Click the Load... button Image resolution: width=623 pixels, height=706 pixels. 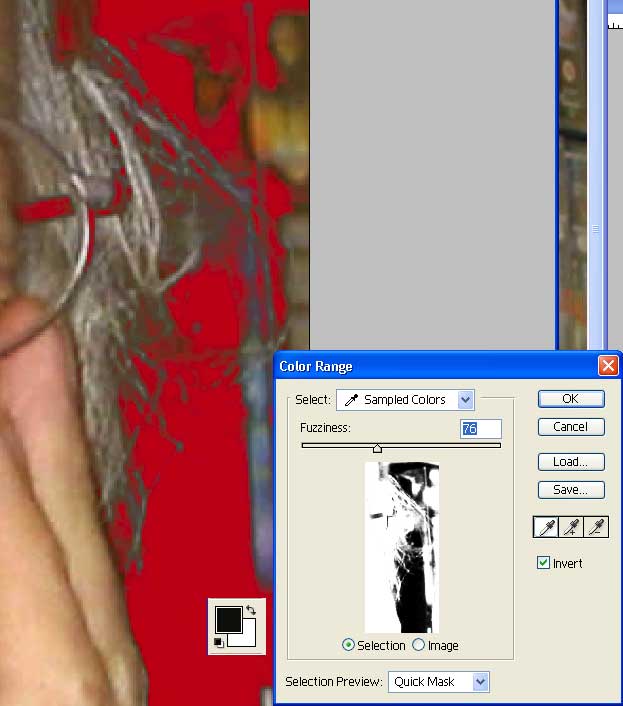point(571,462)
